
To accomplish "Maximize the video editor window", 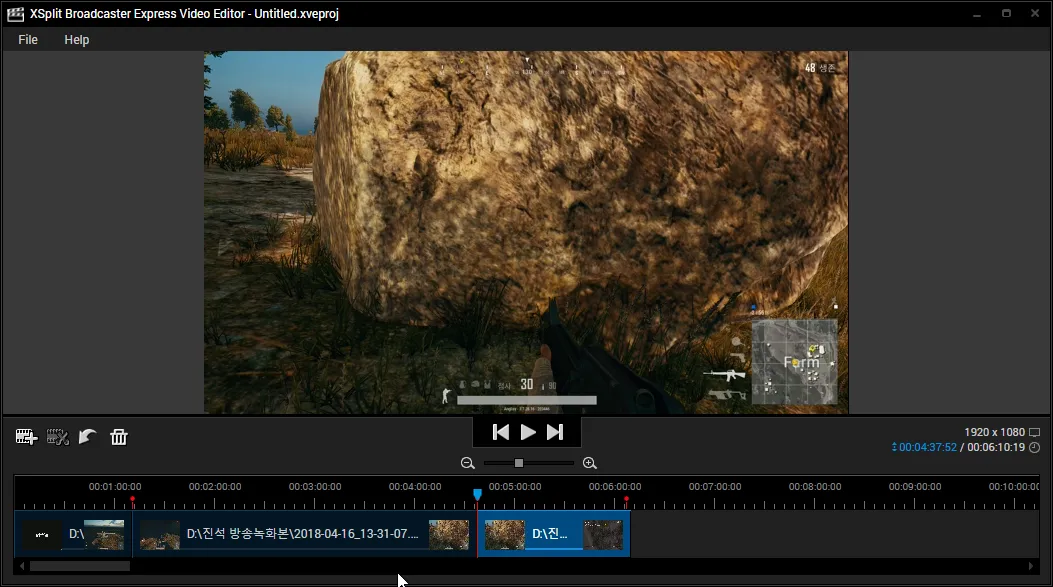I will [1006, 13].
